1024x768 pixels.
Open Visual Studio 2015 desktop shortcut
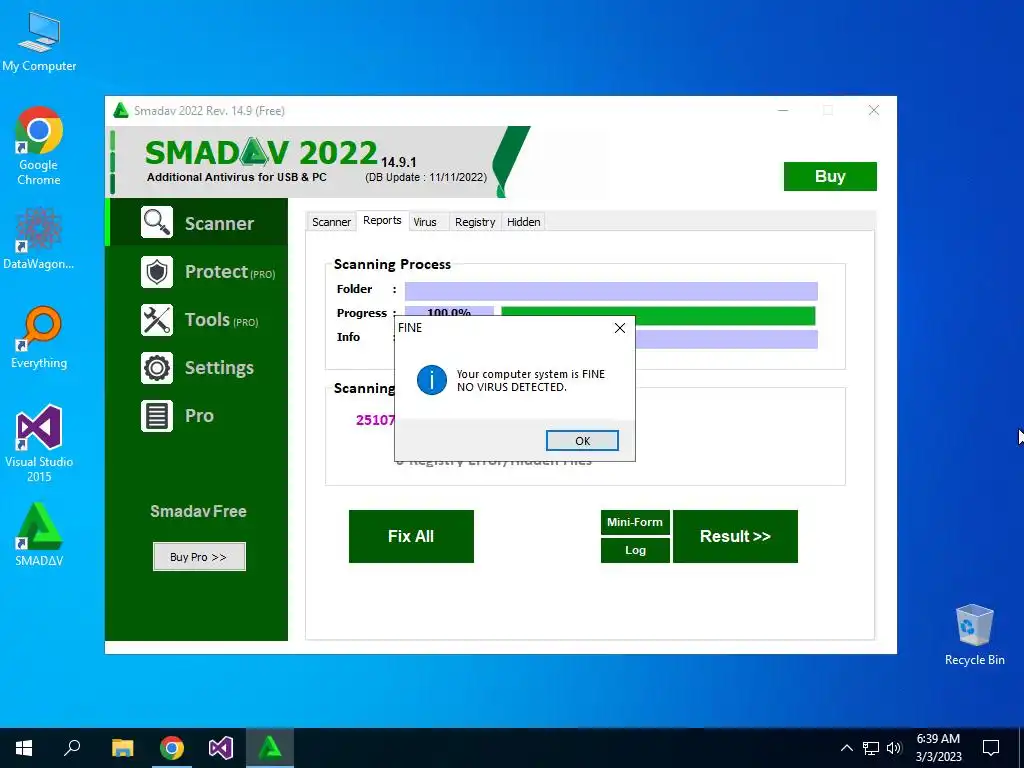[x=39, y=443]
